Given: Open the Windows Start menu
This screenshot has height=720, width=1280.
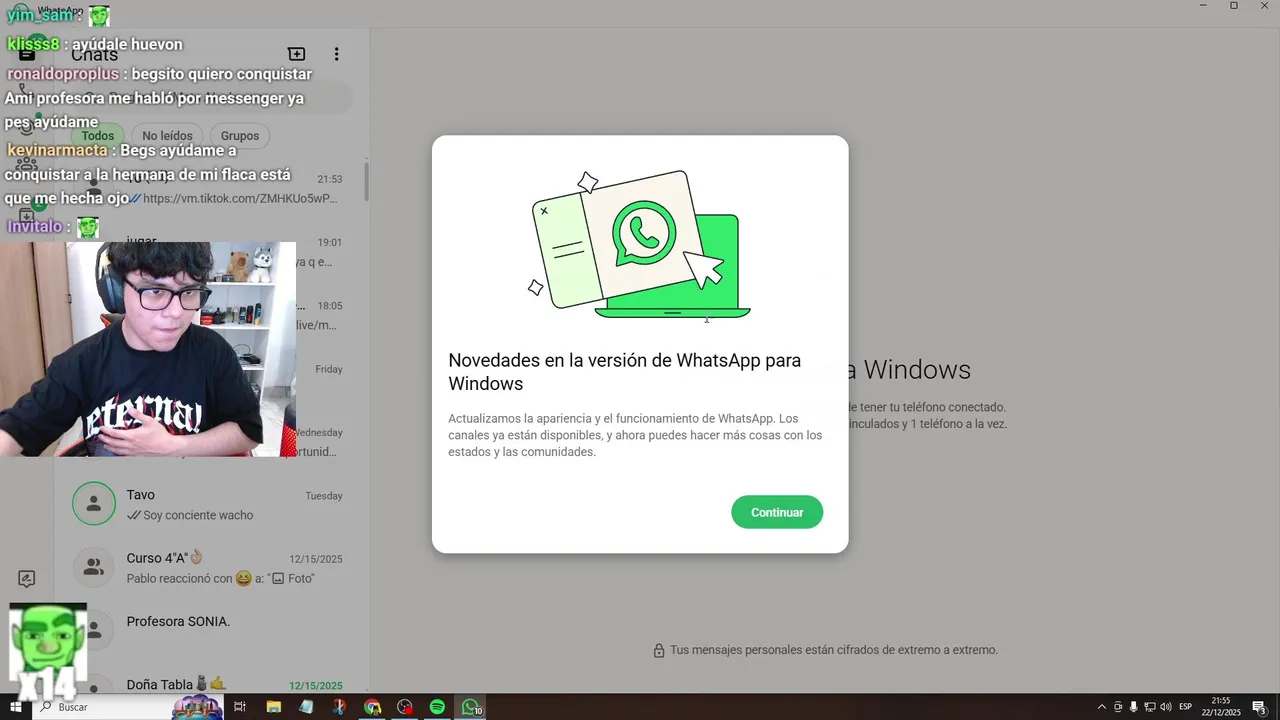Looking at the screenshot, I should coord(16,707).
